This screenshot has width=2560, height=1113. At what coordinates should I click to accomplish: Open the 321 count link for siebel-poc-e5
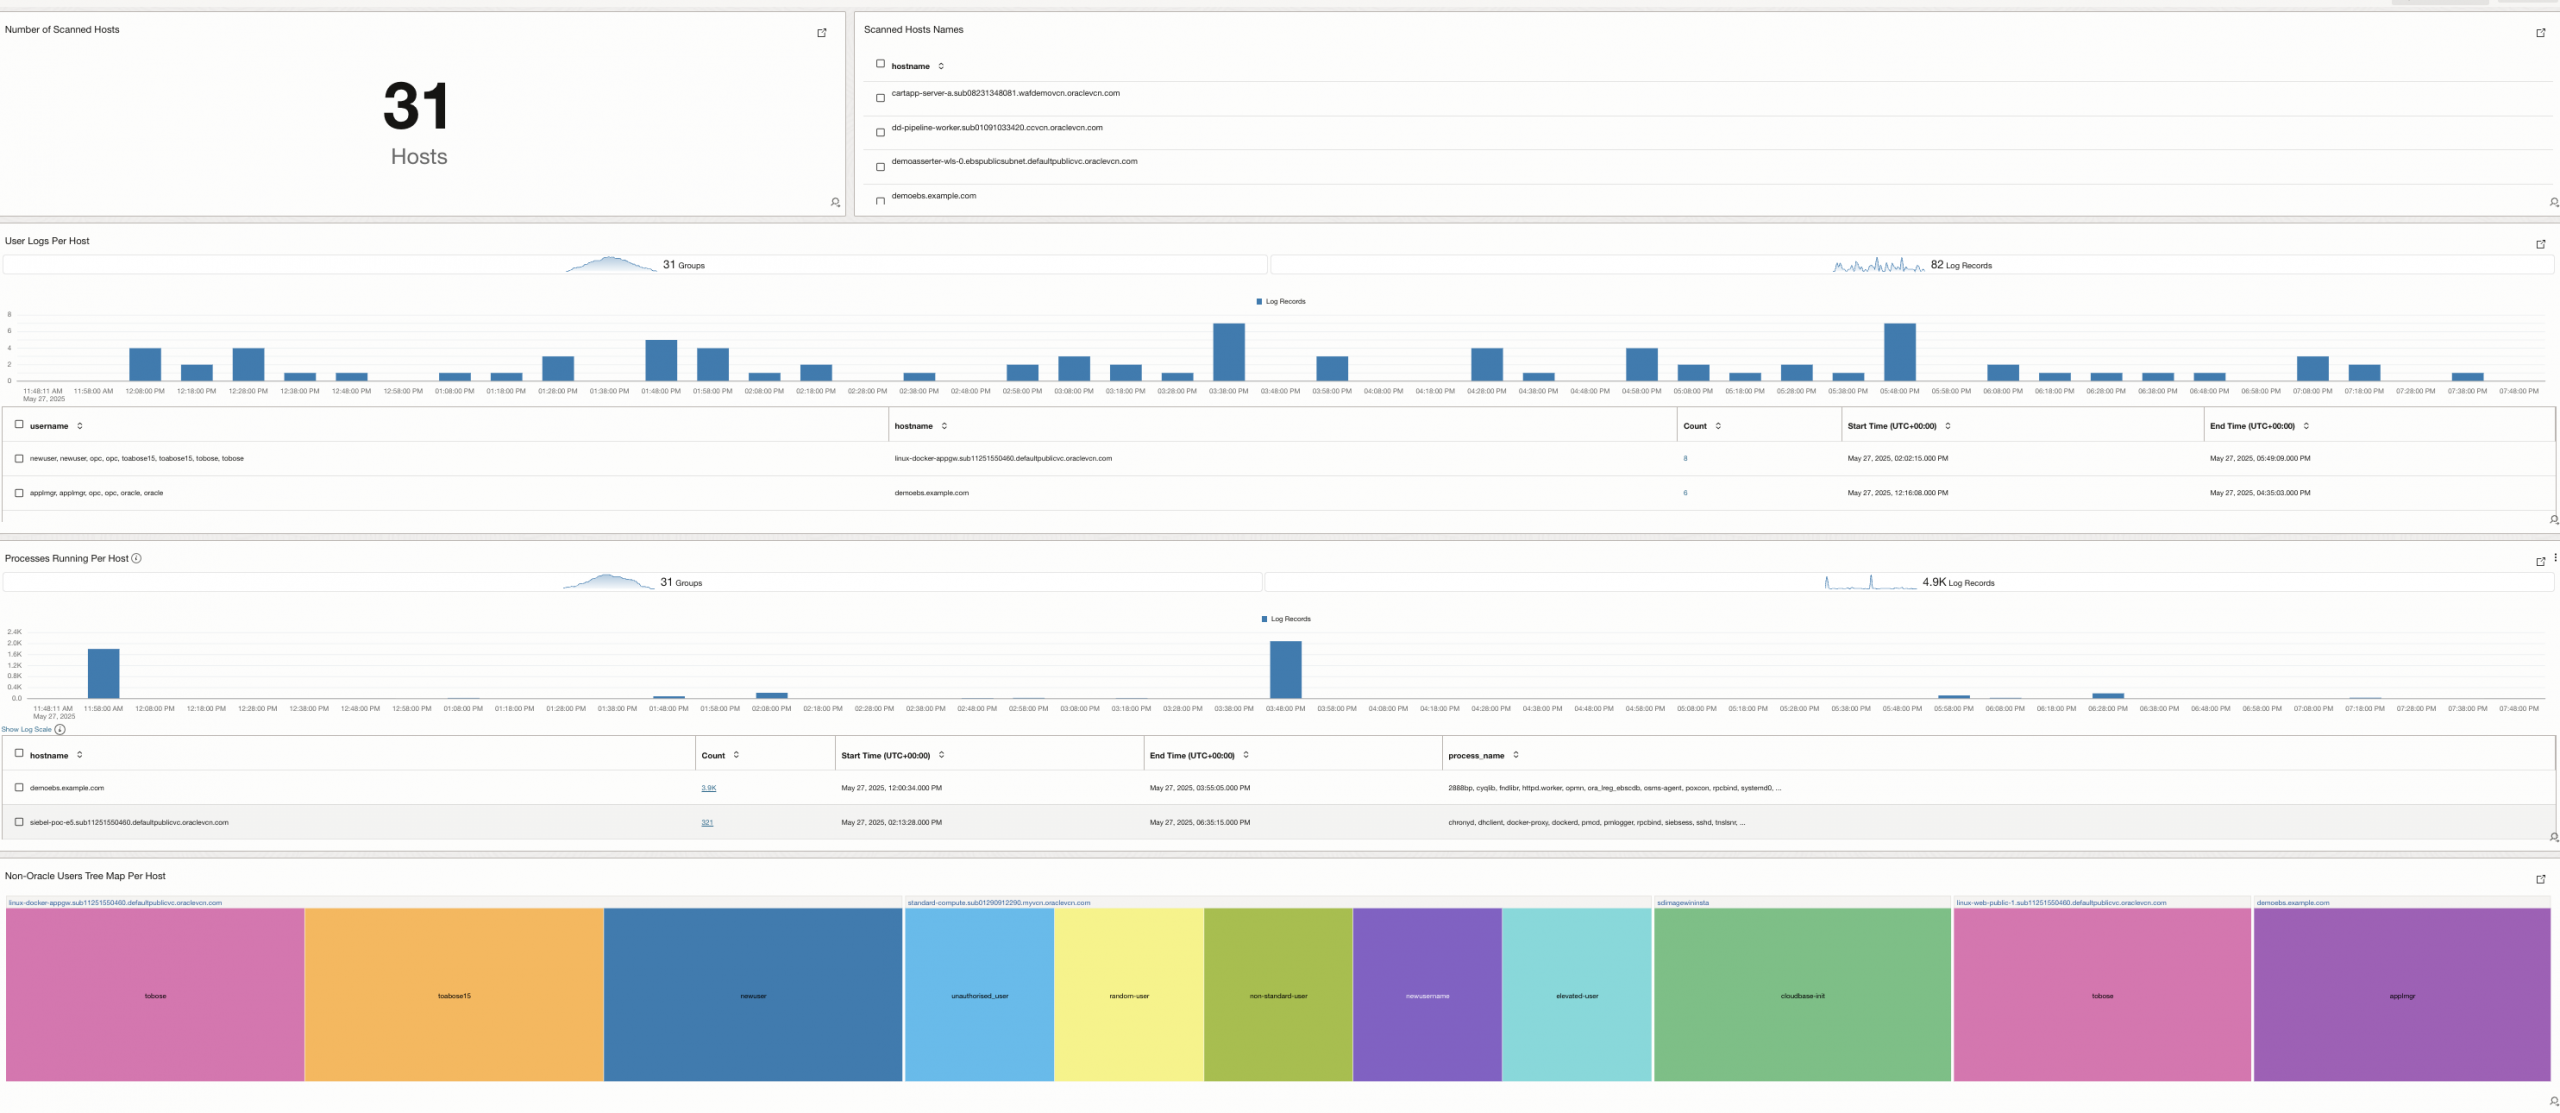[707, 822]
